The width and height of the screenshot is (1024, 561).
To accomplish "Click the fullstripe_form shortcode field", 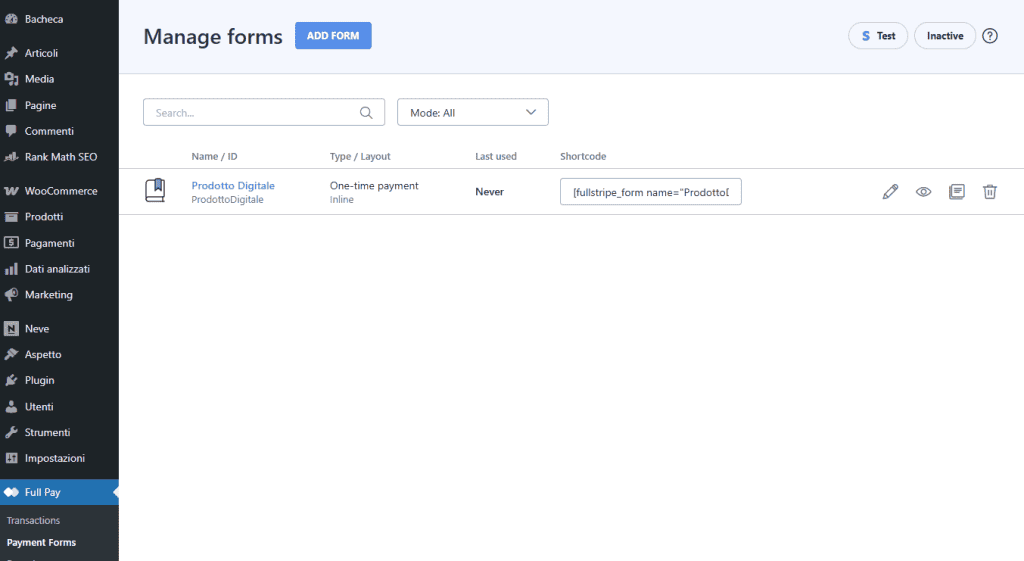I will (650, 191).
